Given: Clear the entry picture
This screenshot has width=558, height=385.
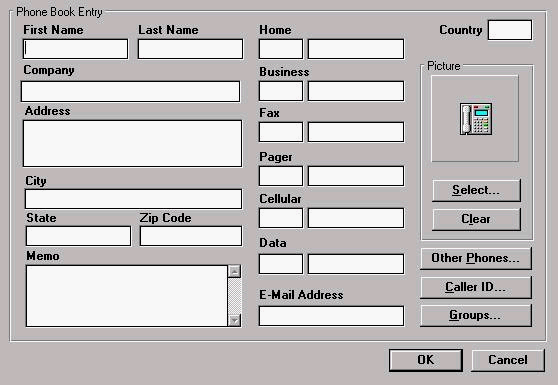Looking at the screenshot, I should coord(476,219).
